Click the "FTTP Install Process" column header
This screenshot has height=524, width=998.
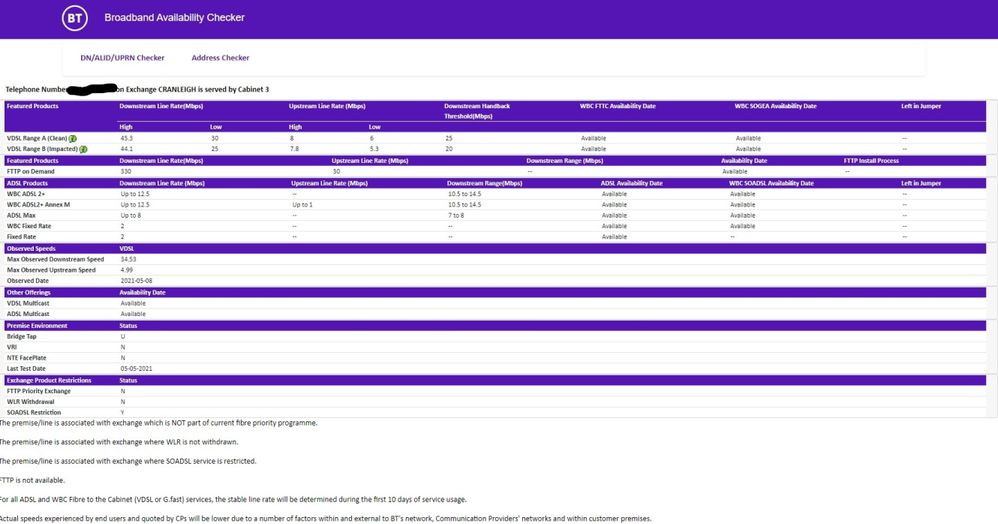[871, 161]
